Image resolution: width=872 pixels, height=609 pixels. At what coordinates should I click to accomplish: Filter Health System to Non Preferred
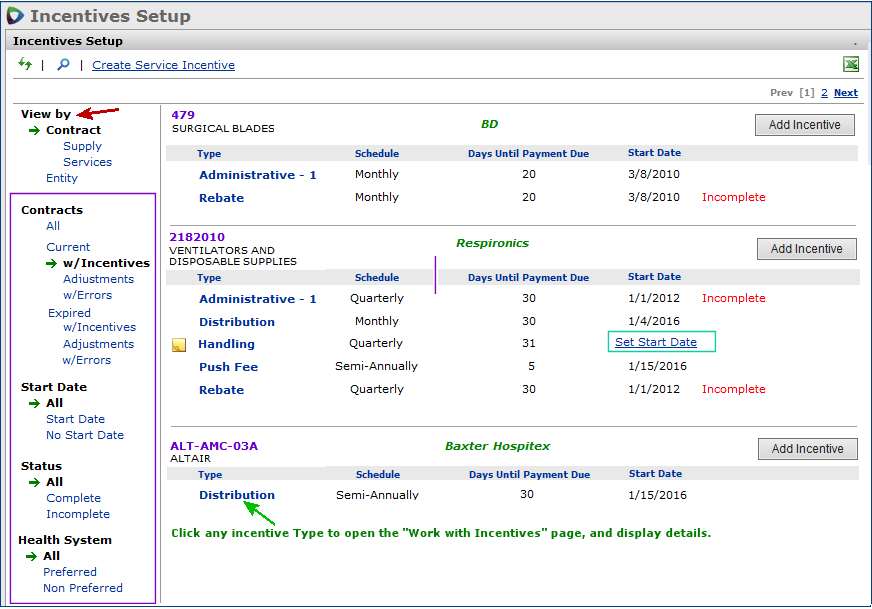click(82, 588)
